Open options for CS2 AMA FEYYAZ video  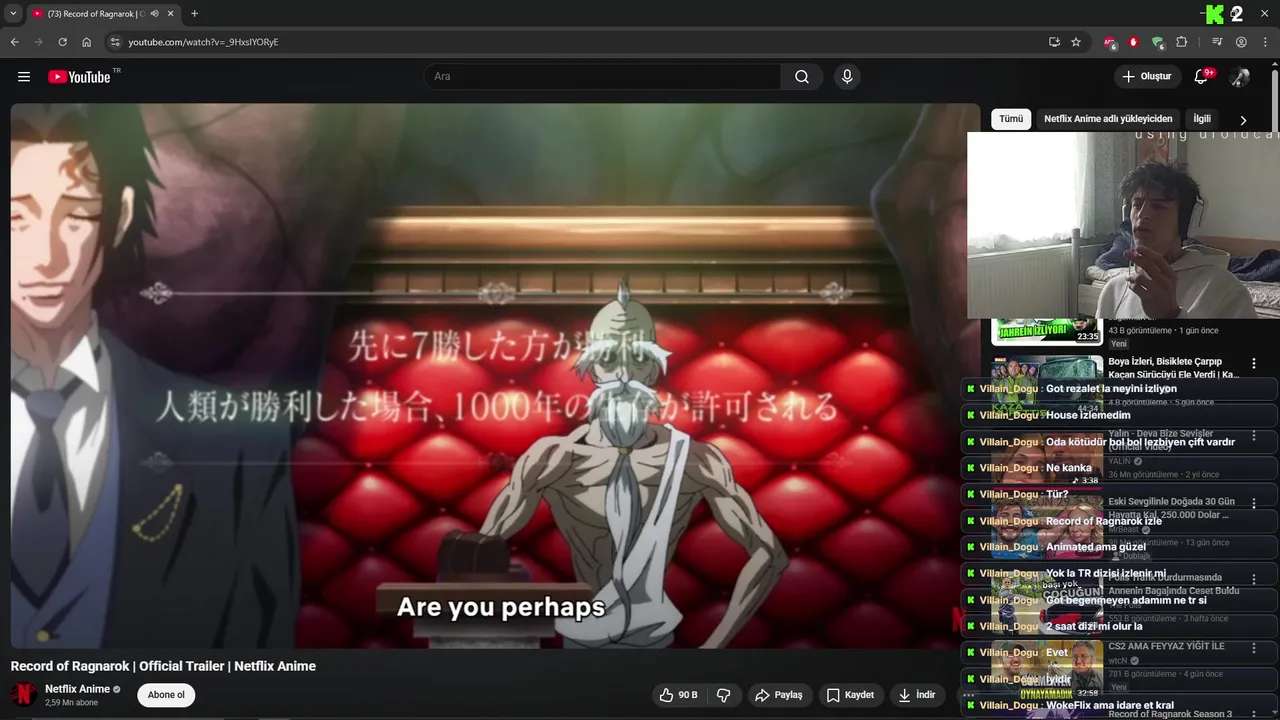click(1254, 648)
